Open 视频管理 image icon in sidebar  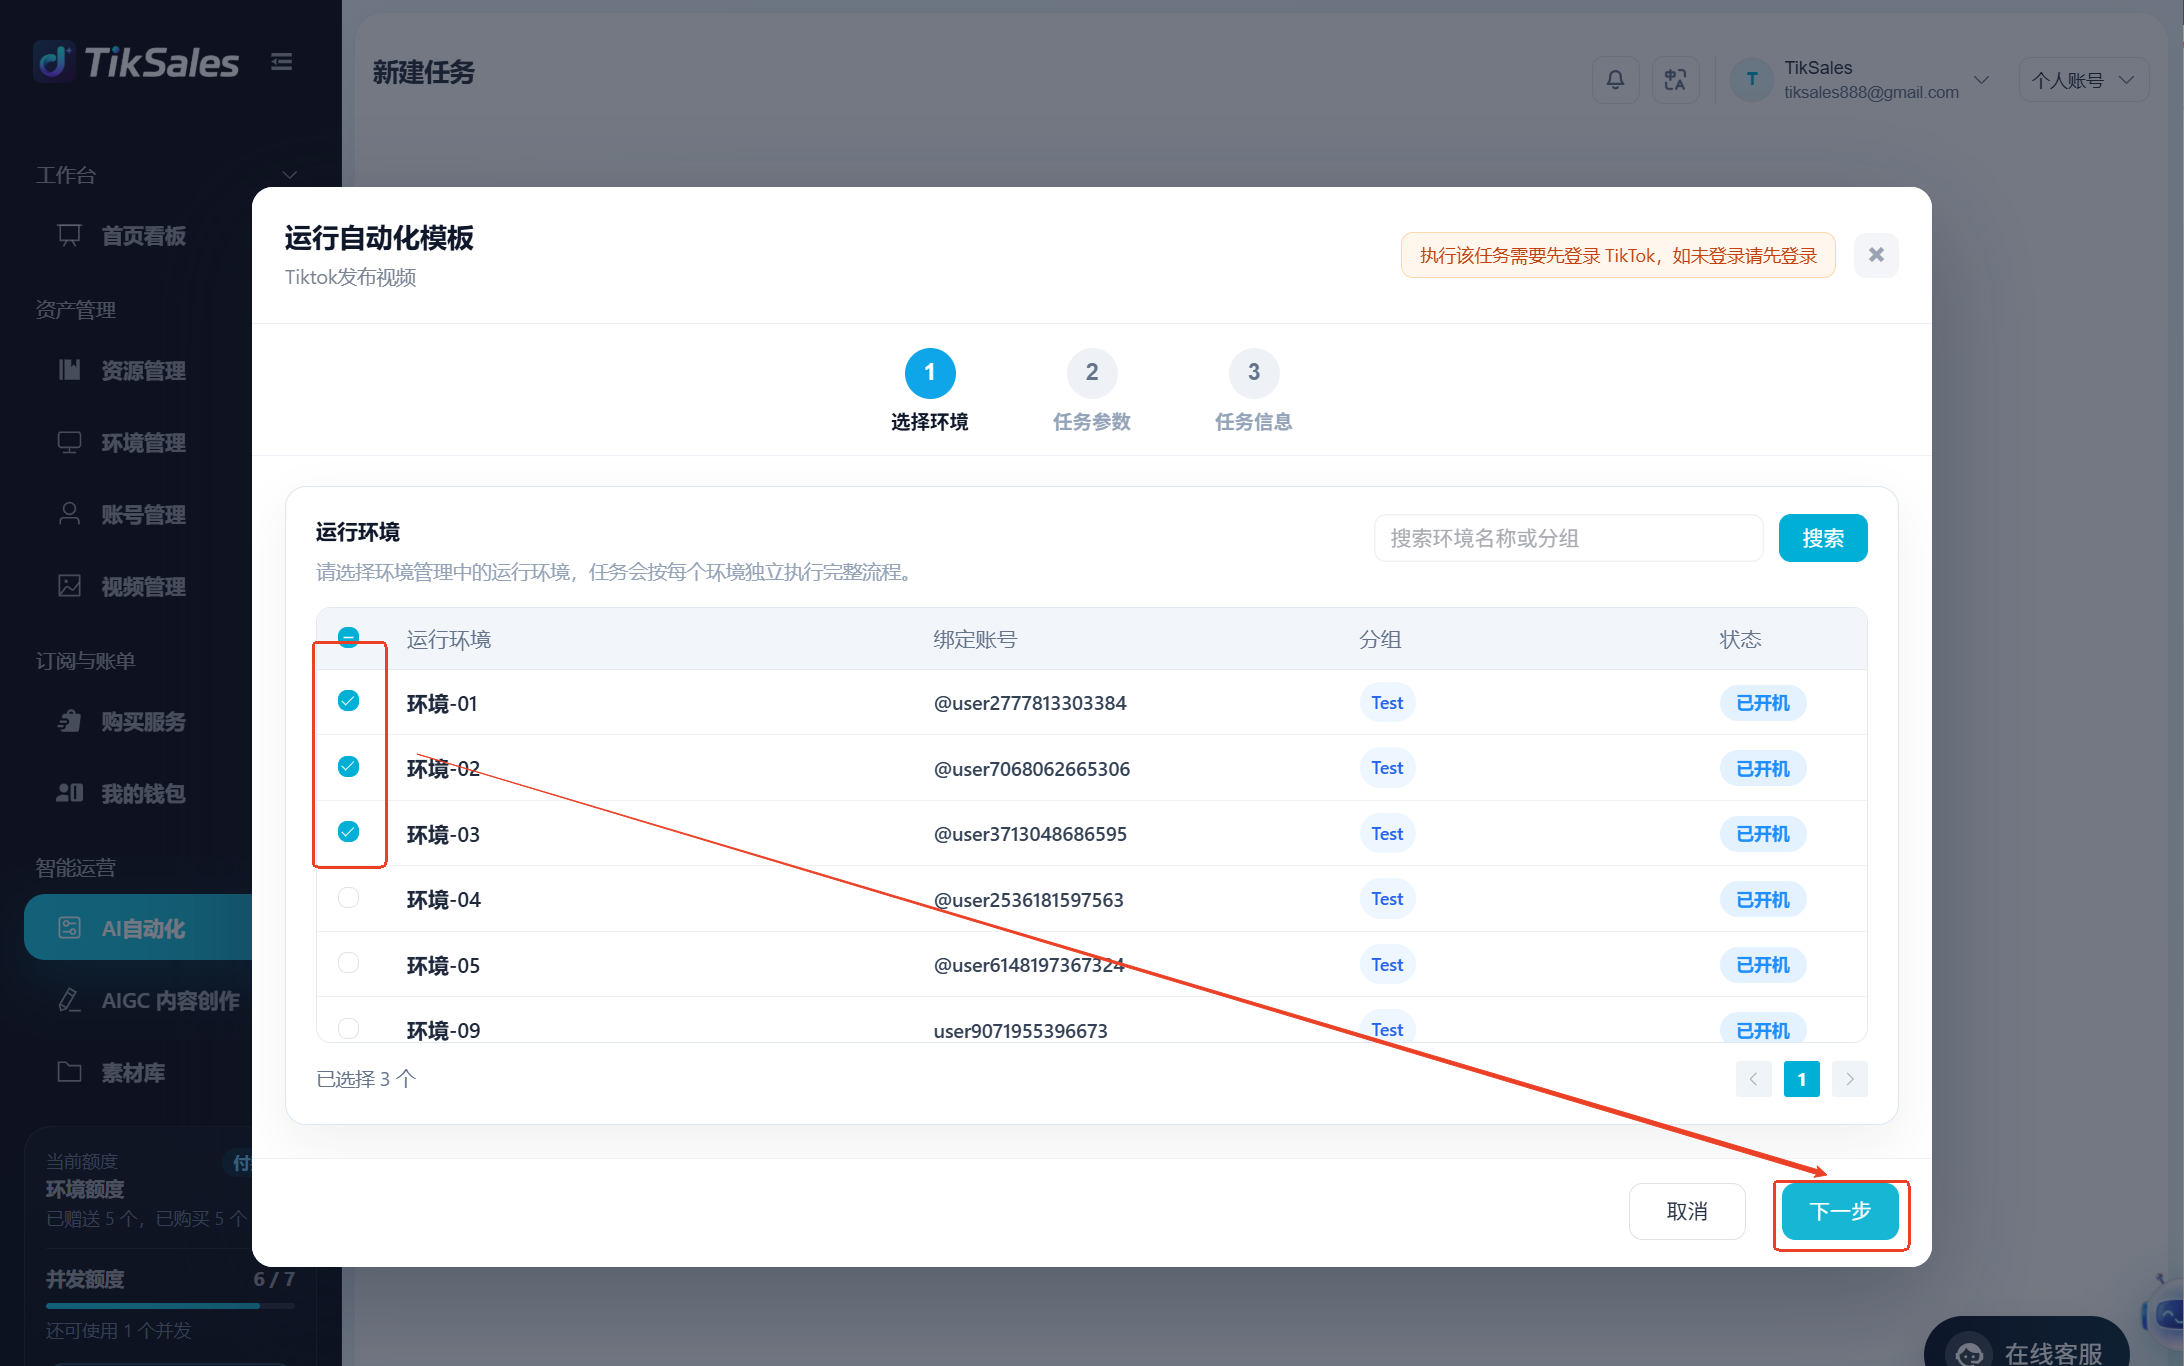click(69, 586)
